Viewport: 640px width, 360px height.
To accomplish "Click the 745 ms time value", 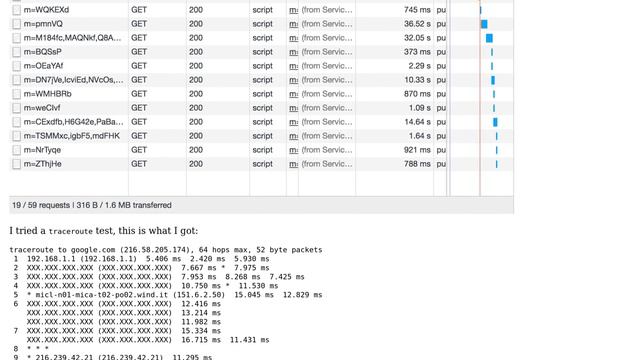I will pos(417,10).
